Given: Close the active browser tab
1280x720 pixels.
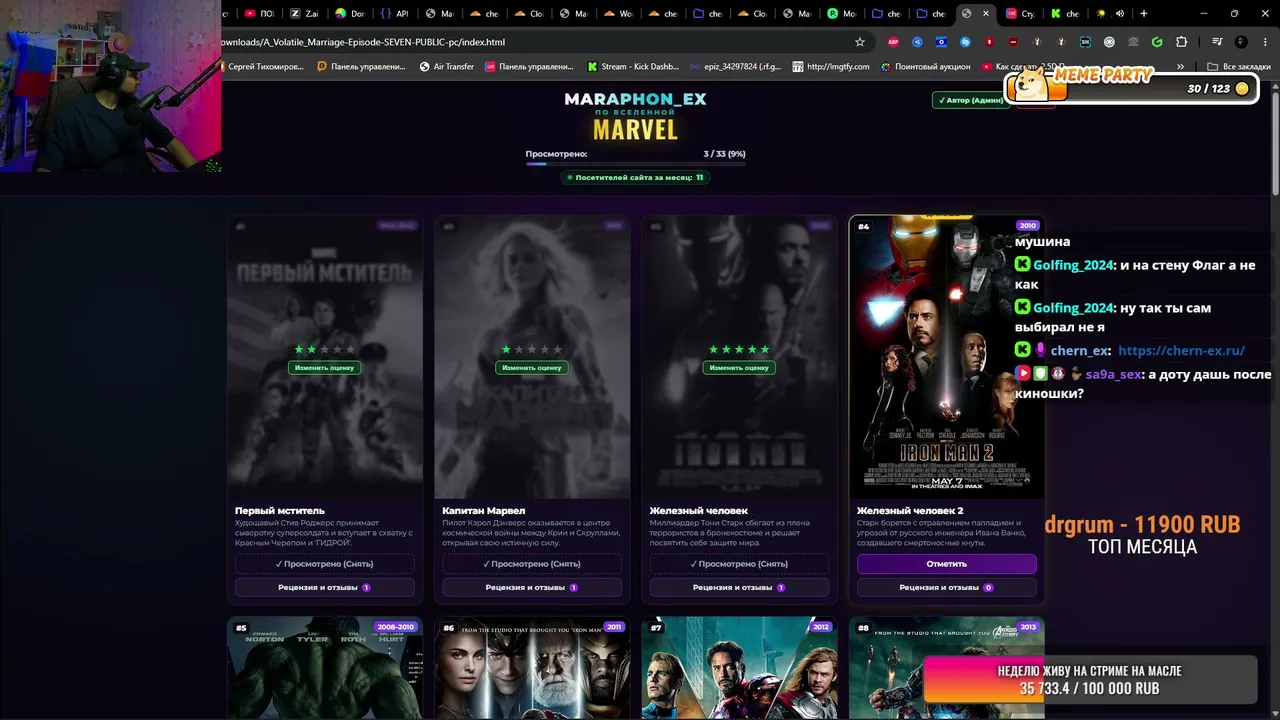Looking at the screenshot, I should pyautogui.click(x=986, y=13).
